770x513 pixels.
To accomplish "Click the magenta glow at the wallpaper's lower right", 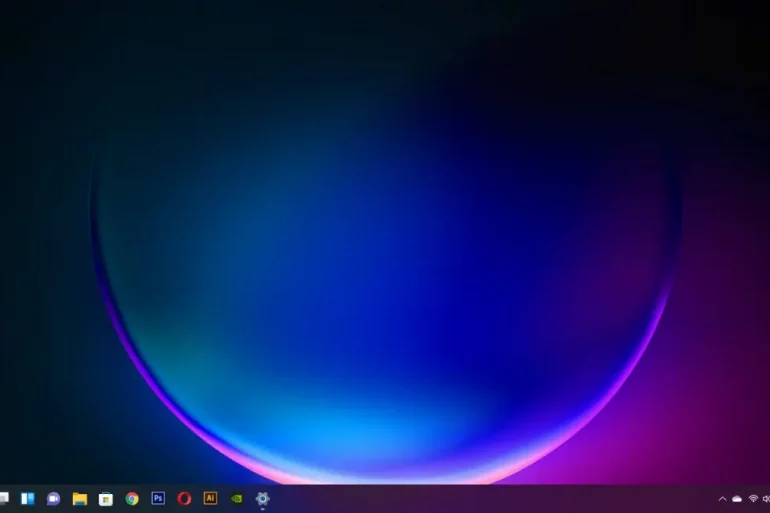I will pyautogui.click(x=700, y=420).
